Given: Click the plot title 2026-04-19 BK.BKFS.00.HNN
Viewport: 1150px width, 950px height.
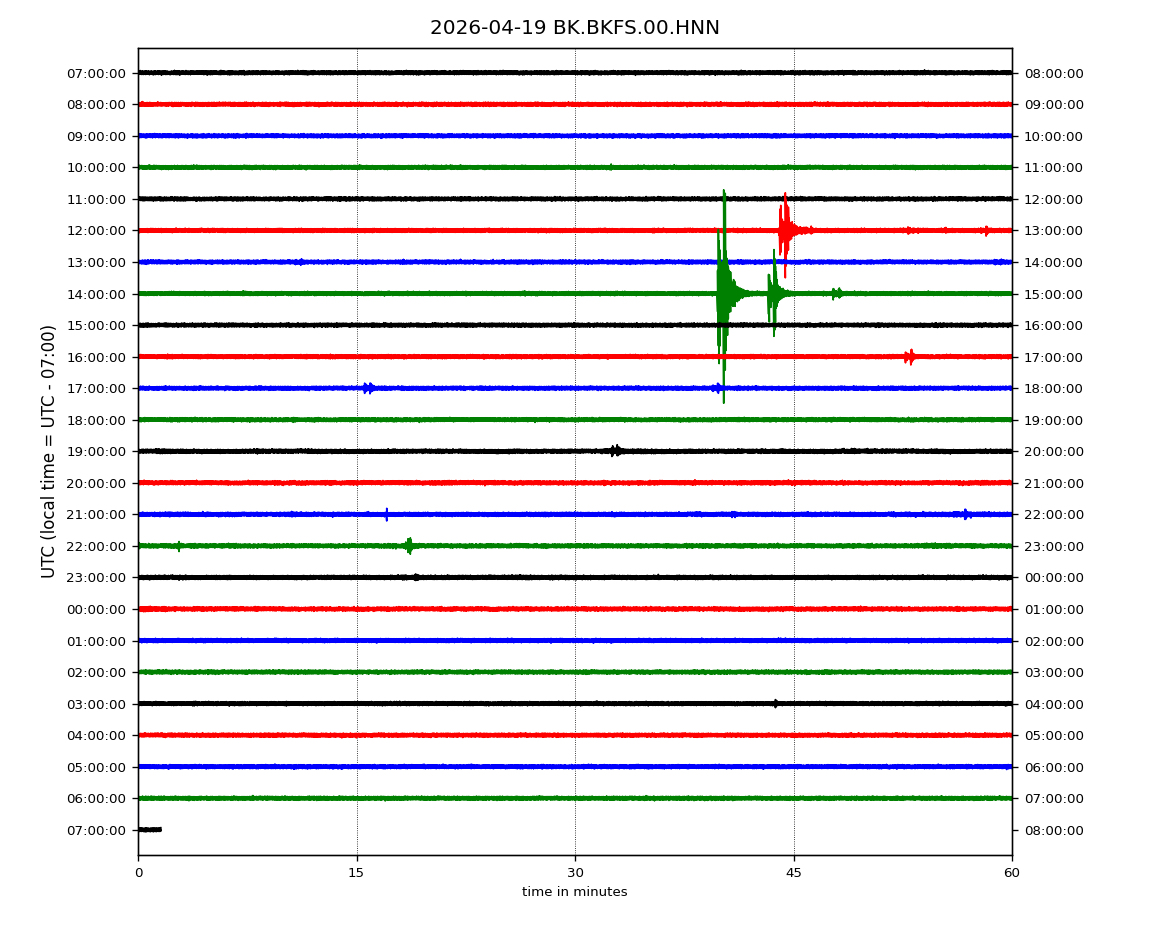Looking at the screenshot, I should (574, 28).
